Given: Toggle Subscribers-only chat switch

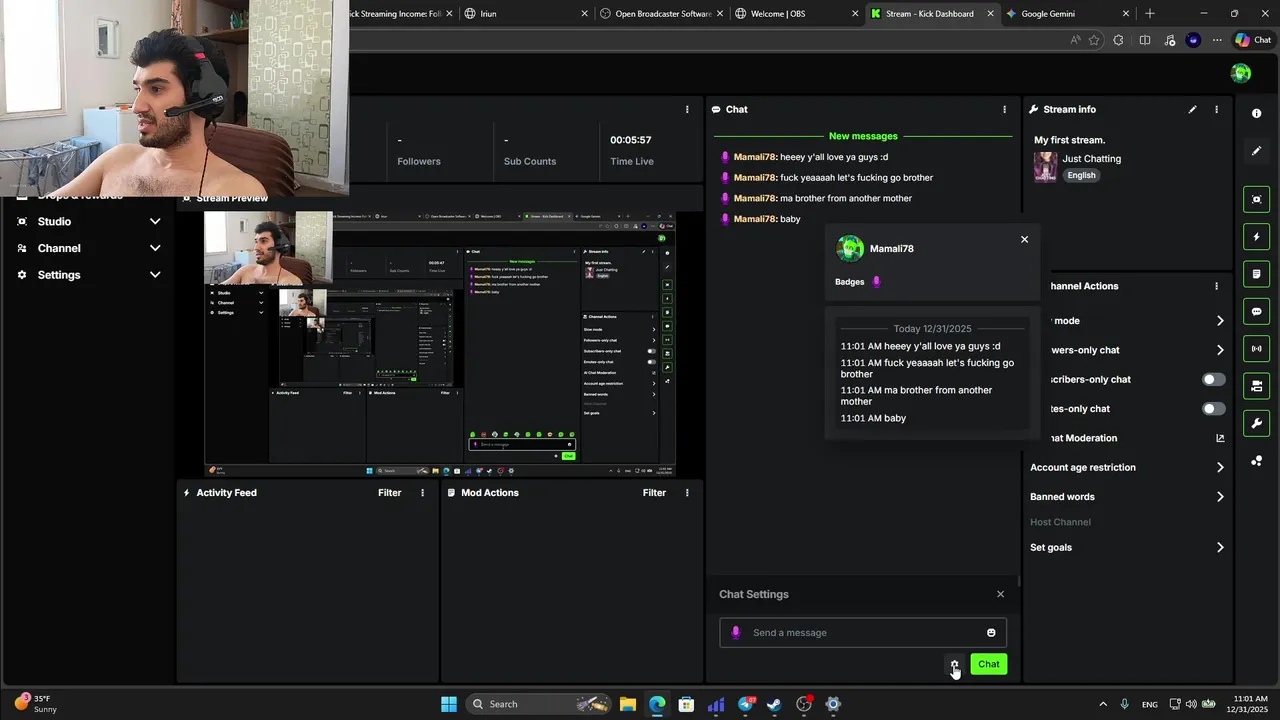Looking at the screenshot, I should pyautogui.click(x=1213, y=379).
